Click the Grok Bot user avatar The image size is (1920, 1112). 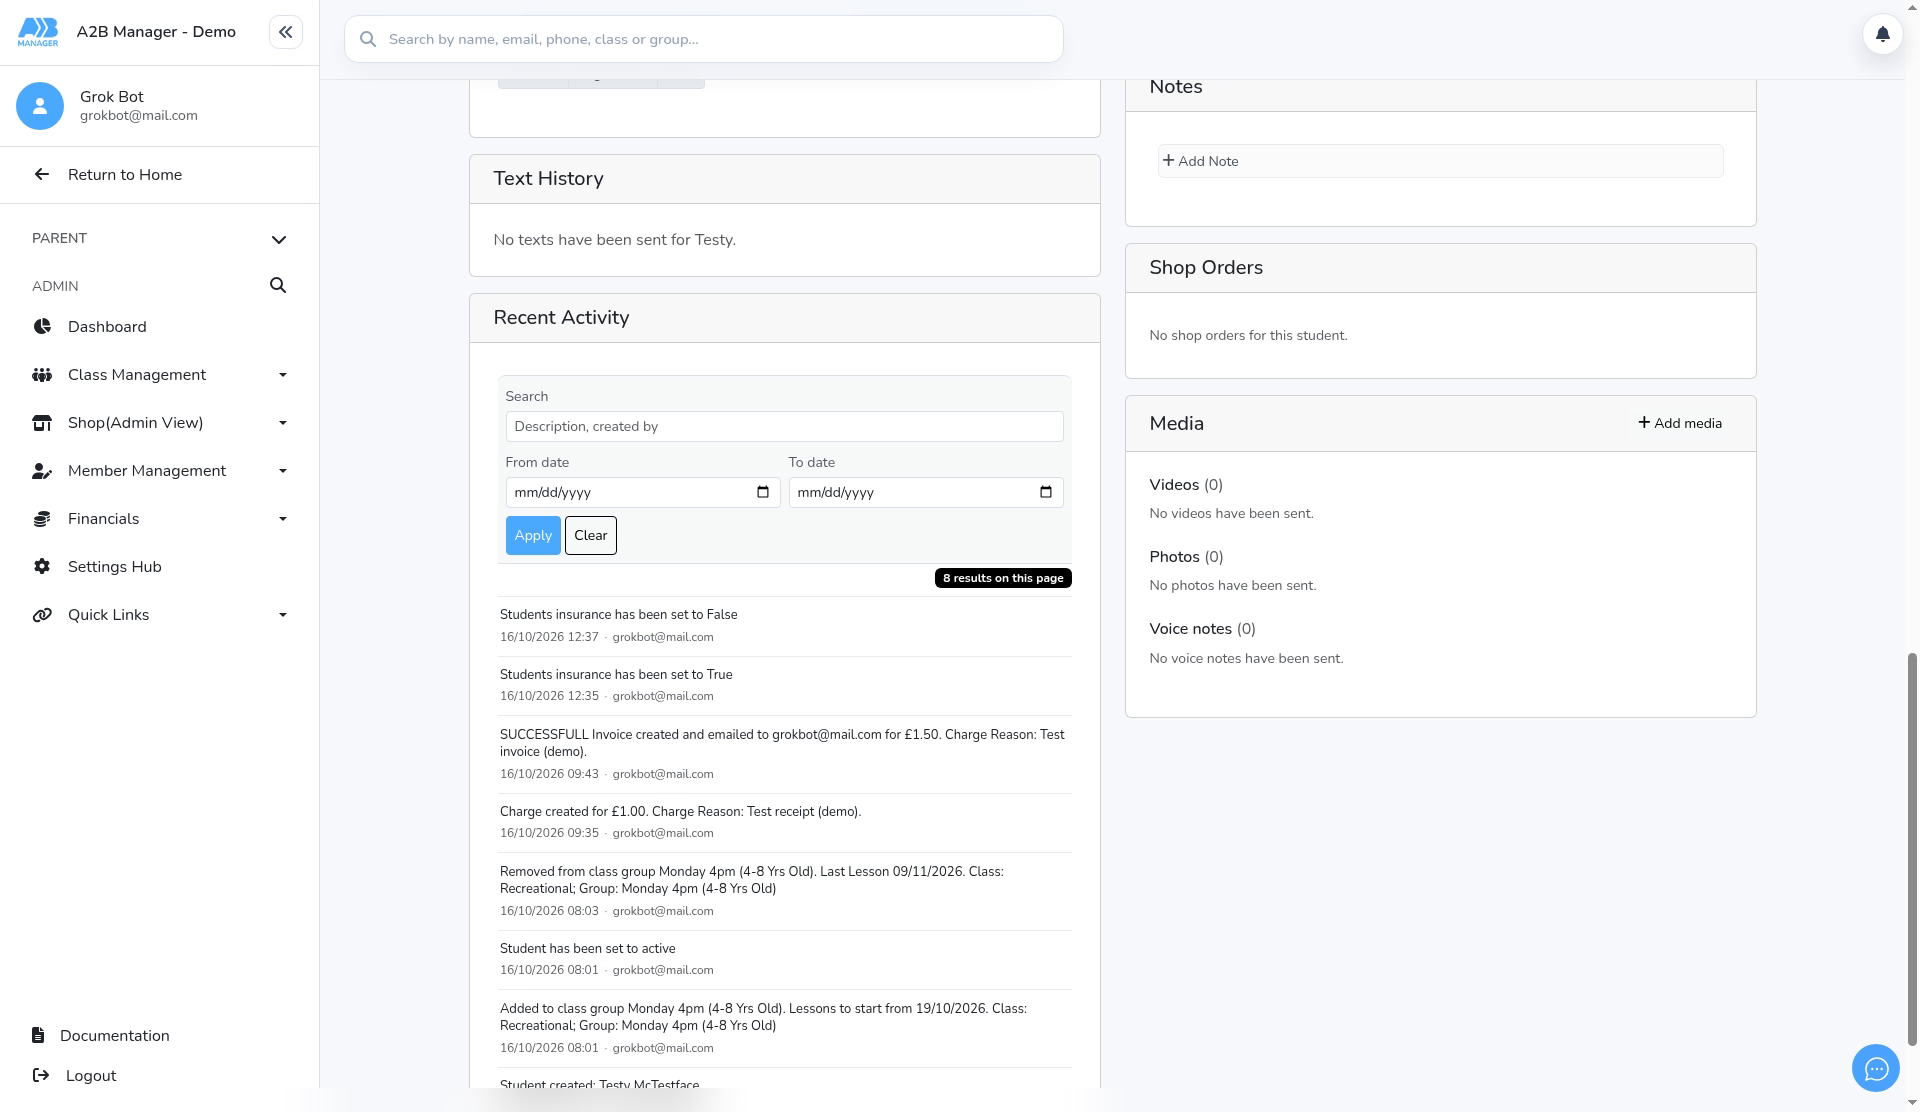point(40,106)
